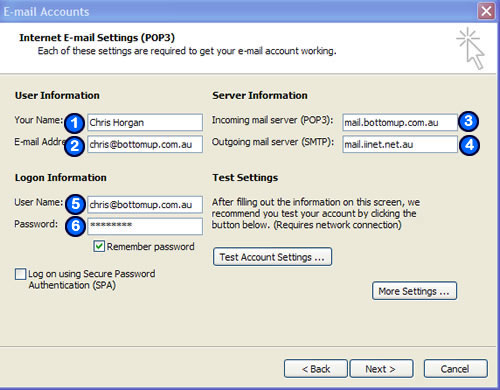Click the User Name field under Logon Information
Image resolution: width=500 pixels, height=390 pixels.
point(145,204)
